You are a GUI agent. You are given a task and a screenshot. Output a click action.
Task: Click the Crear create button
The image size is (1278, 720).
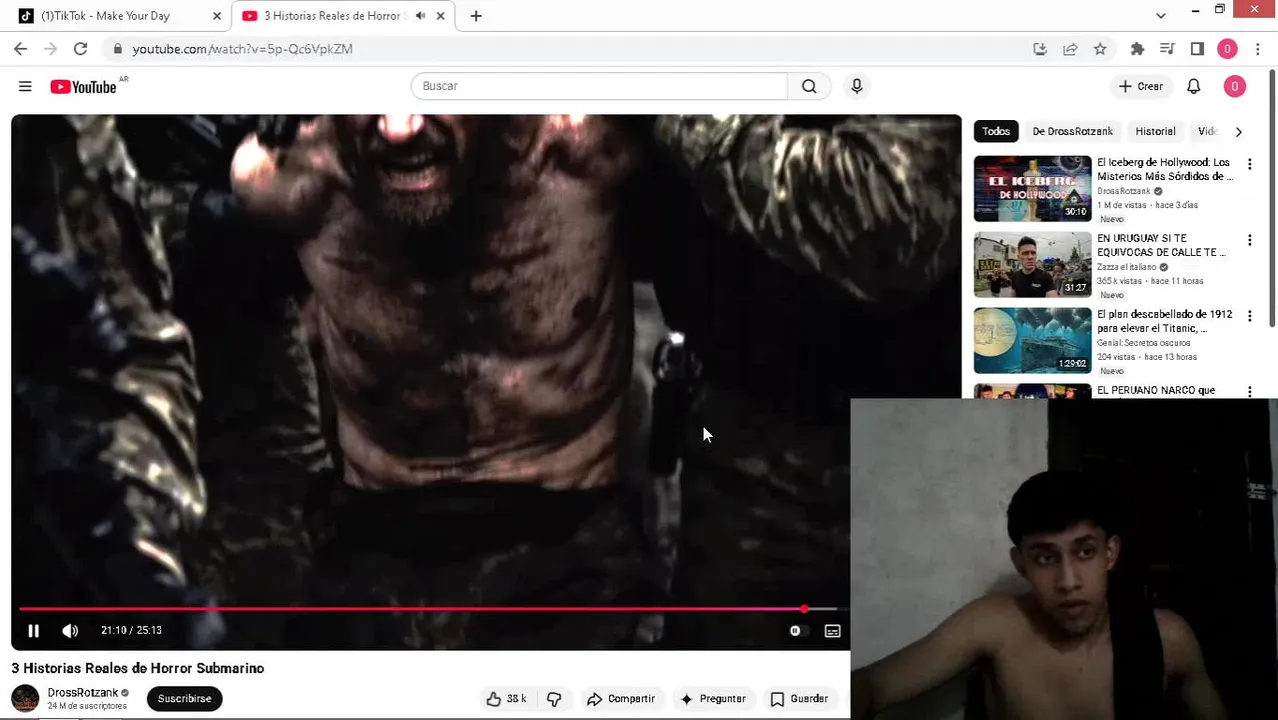click(x=1141, y=87)
